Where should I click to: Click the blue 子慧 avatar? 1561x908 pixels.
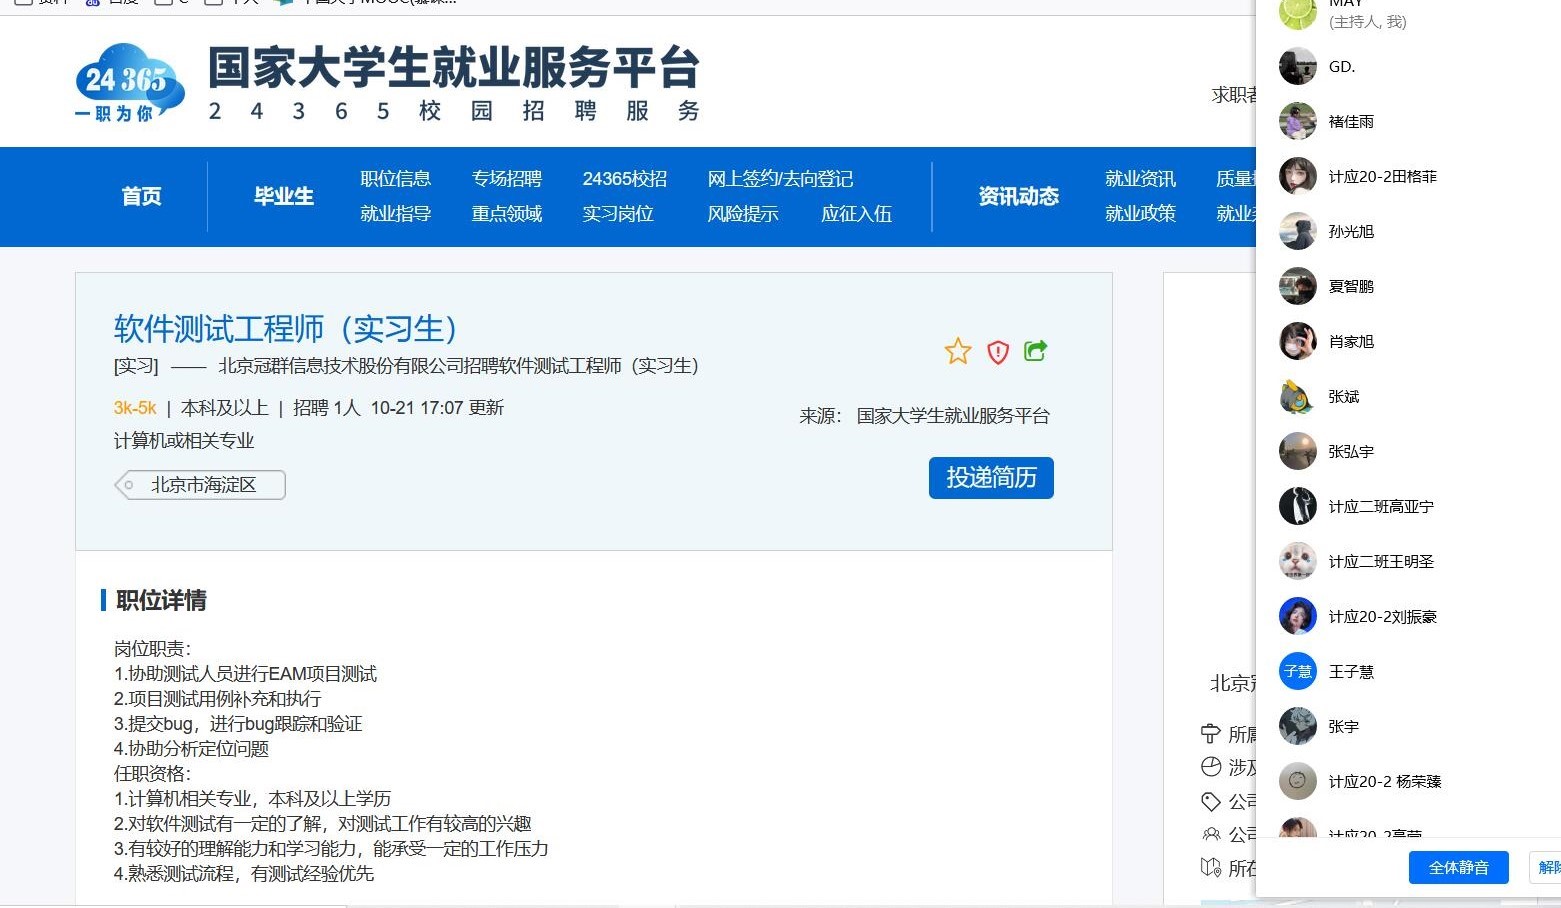point(1298,672)
